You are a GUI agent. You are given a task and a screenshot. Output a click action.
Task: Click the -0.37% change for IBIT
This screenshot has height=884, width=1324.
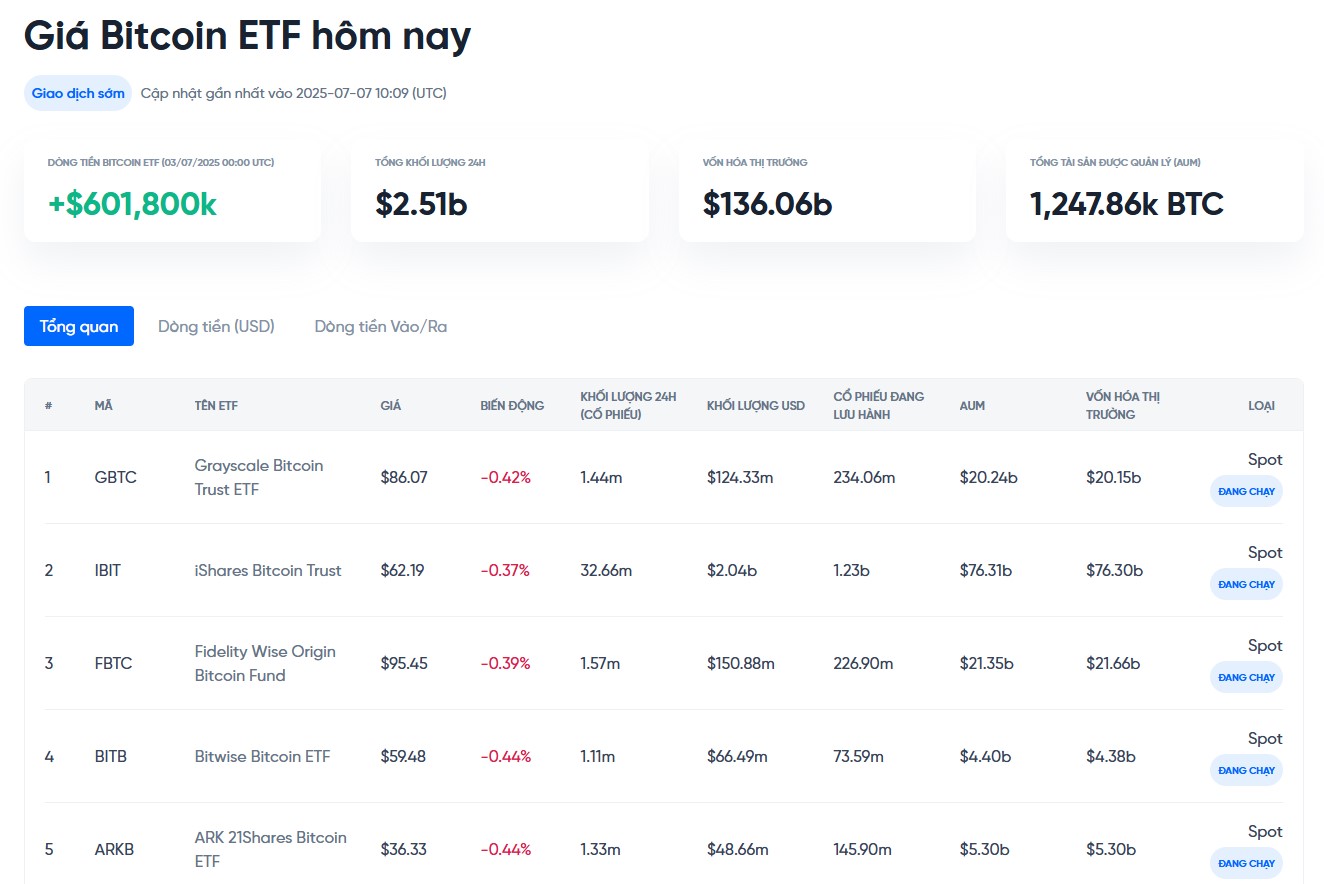point(505,570)
